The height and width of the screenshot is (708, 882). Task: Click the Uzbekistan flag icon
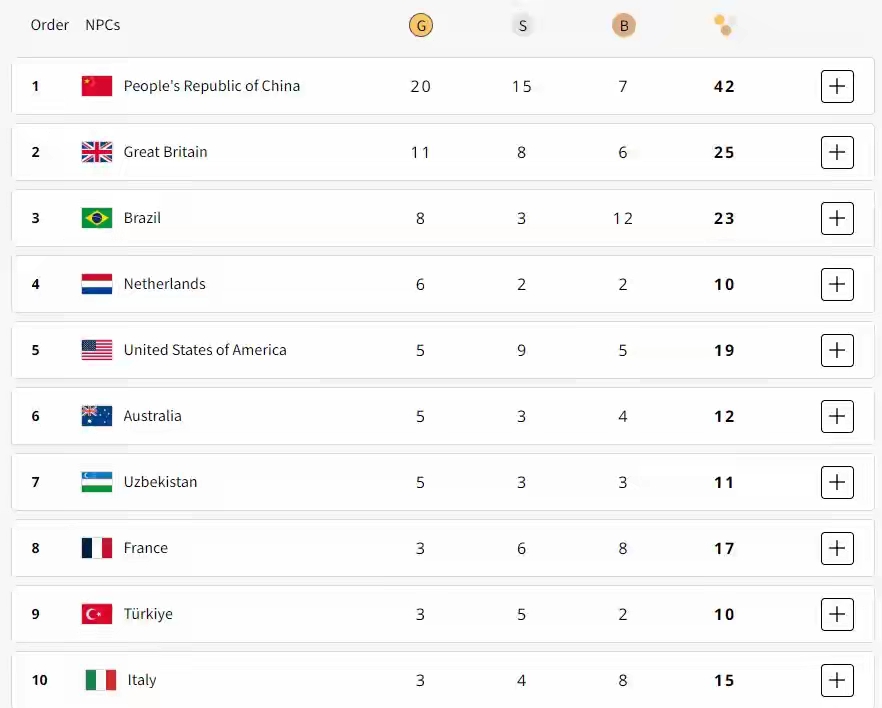[x=97, y=482]
